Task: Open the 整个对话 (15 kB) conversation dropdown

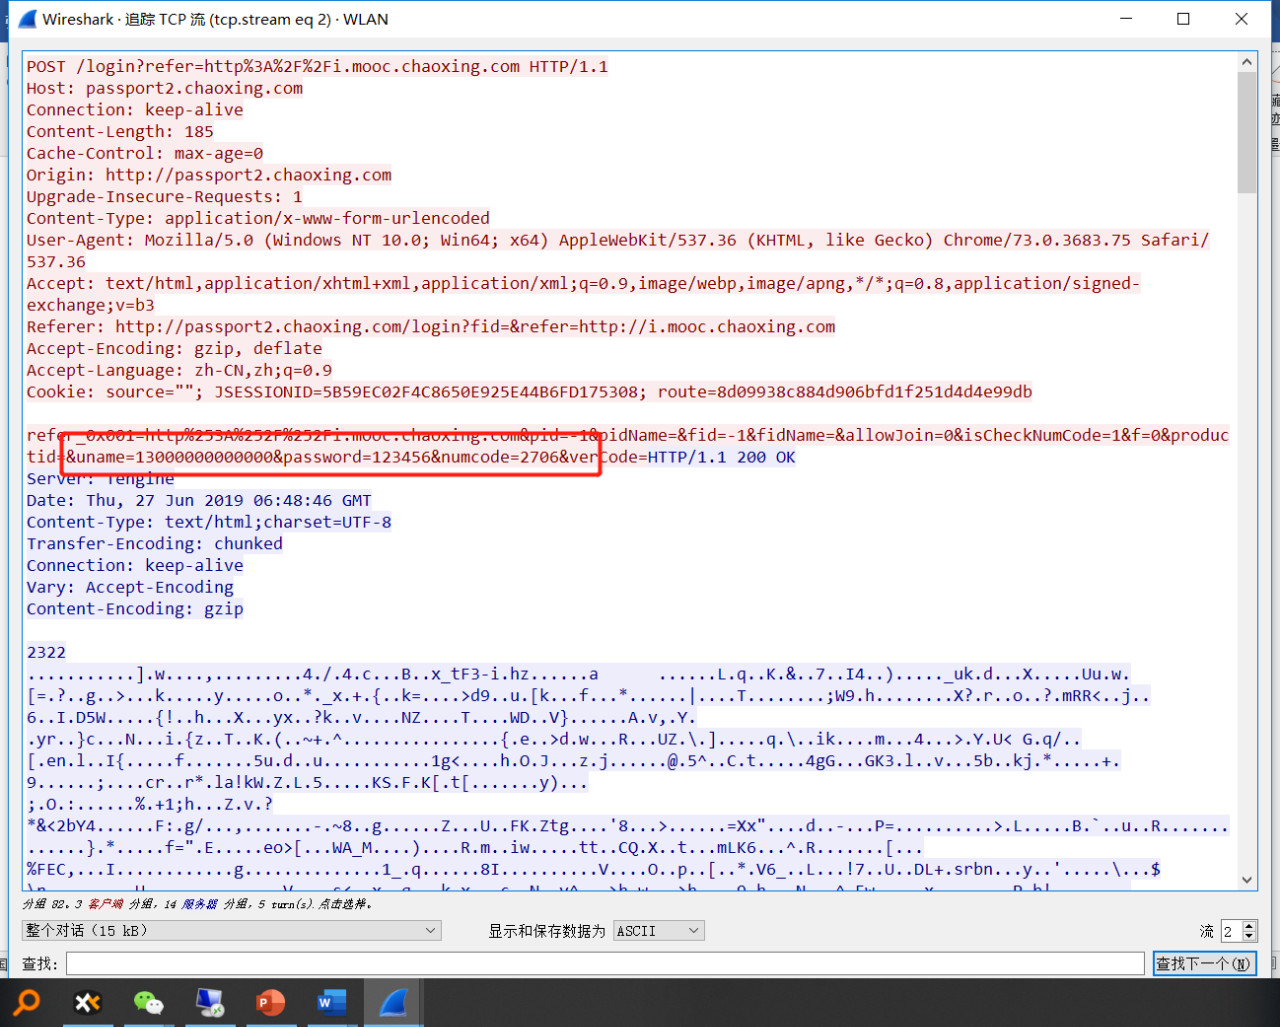Action: click(x=231, y=930)
